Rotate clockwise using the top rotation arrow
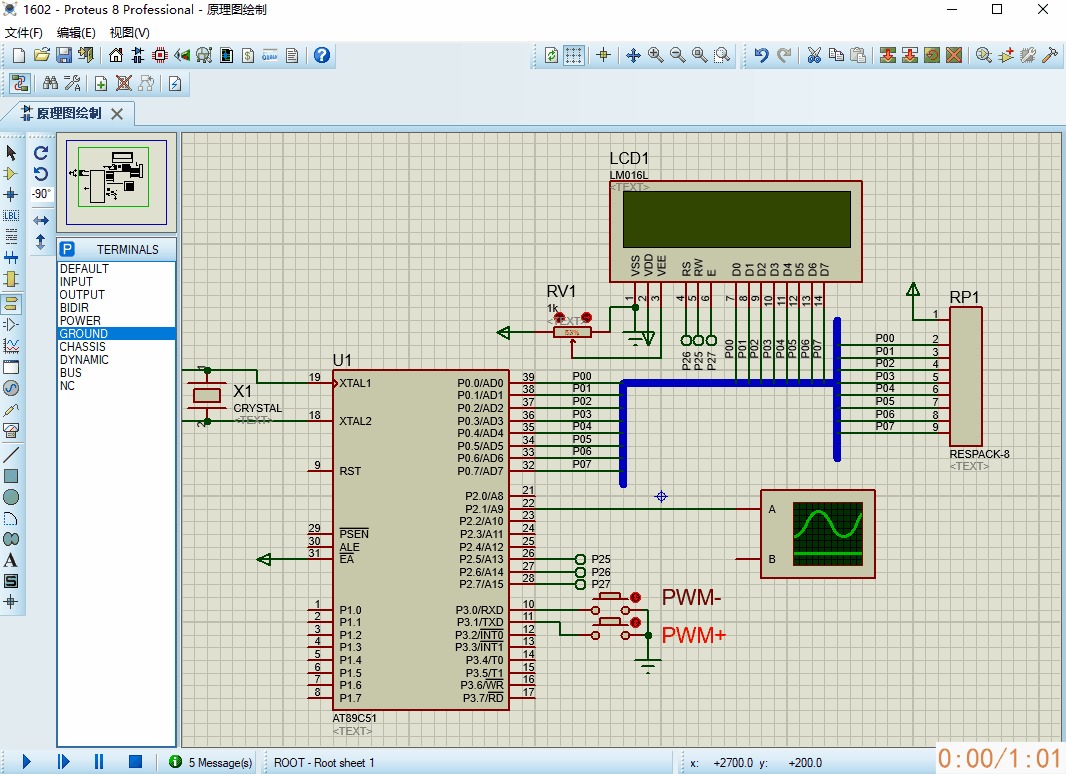The width and height of the screenshot is (1066, 774). point(41,153)
